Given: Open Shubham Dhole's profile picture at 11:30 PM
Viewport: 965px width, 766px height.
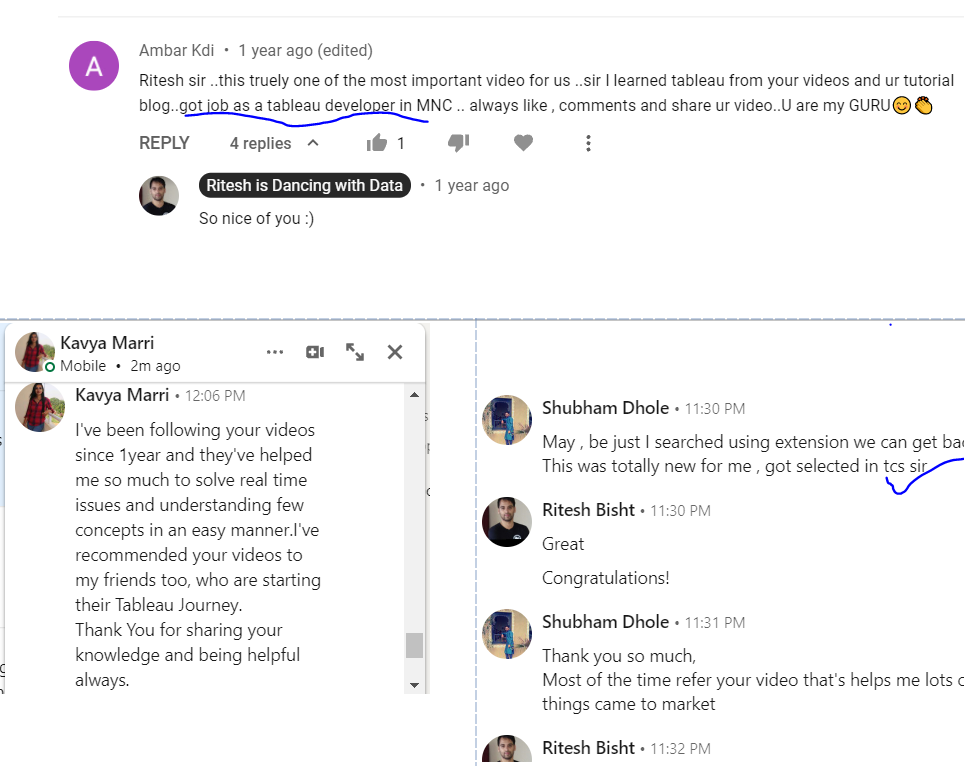Looking at the screenshot, I should pyautogui.click(x=507, y=420).
